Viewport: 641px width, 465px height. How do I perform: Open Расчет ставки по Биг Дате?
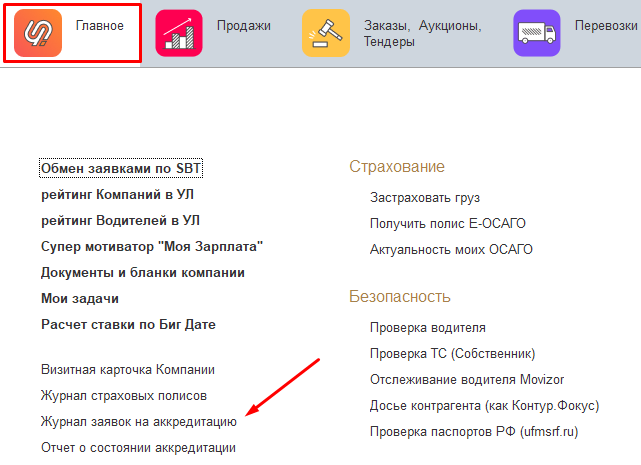pyautogui.click(x=128, y=324)
